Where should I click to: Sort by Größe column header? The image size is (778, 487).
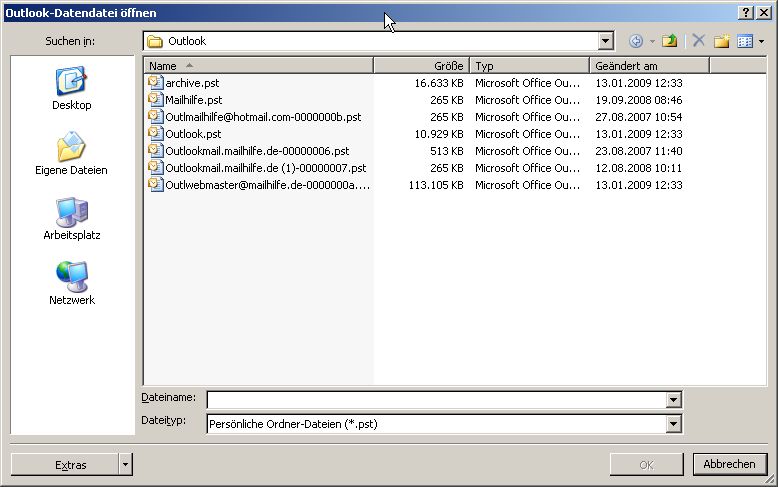coord(421,65)
